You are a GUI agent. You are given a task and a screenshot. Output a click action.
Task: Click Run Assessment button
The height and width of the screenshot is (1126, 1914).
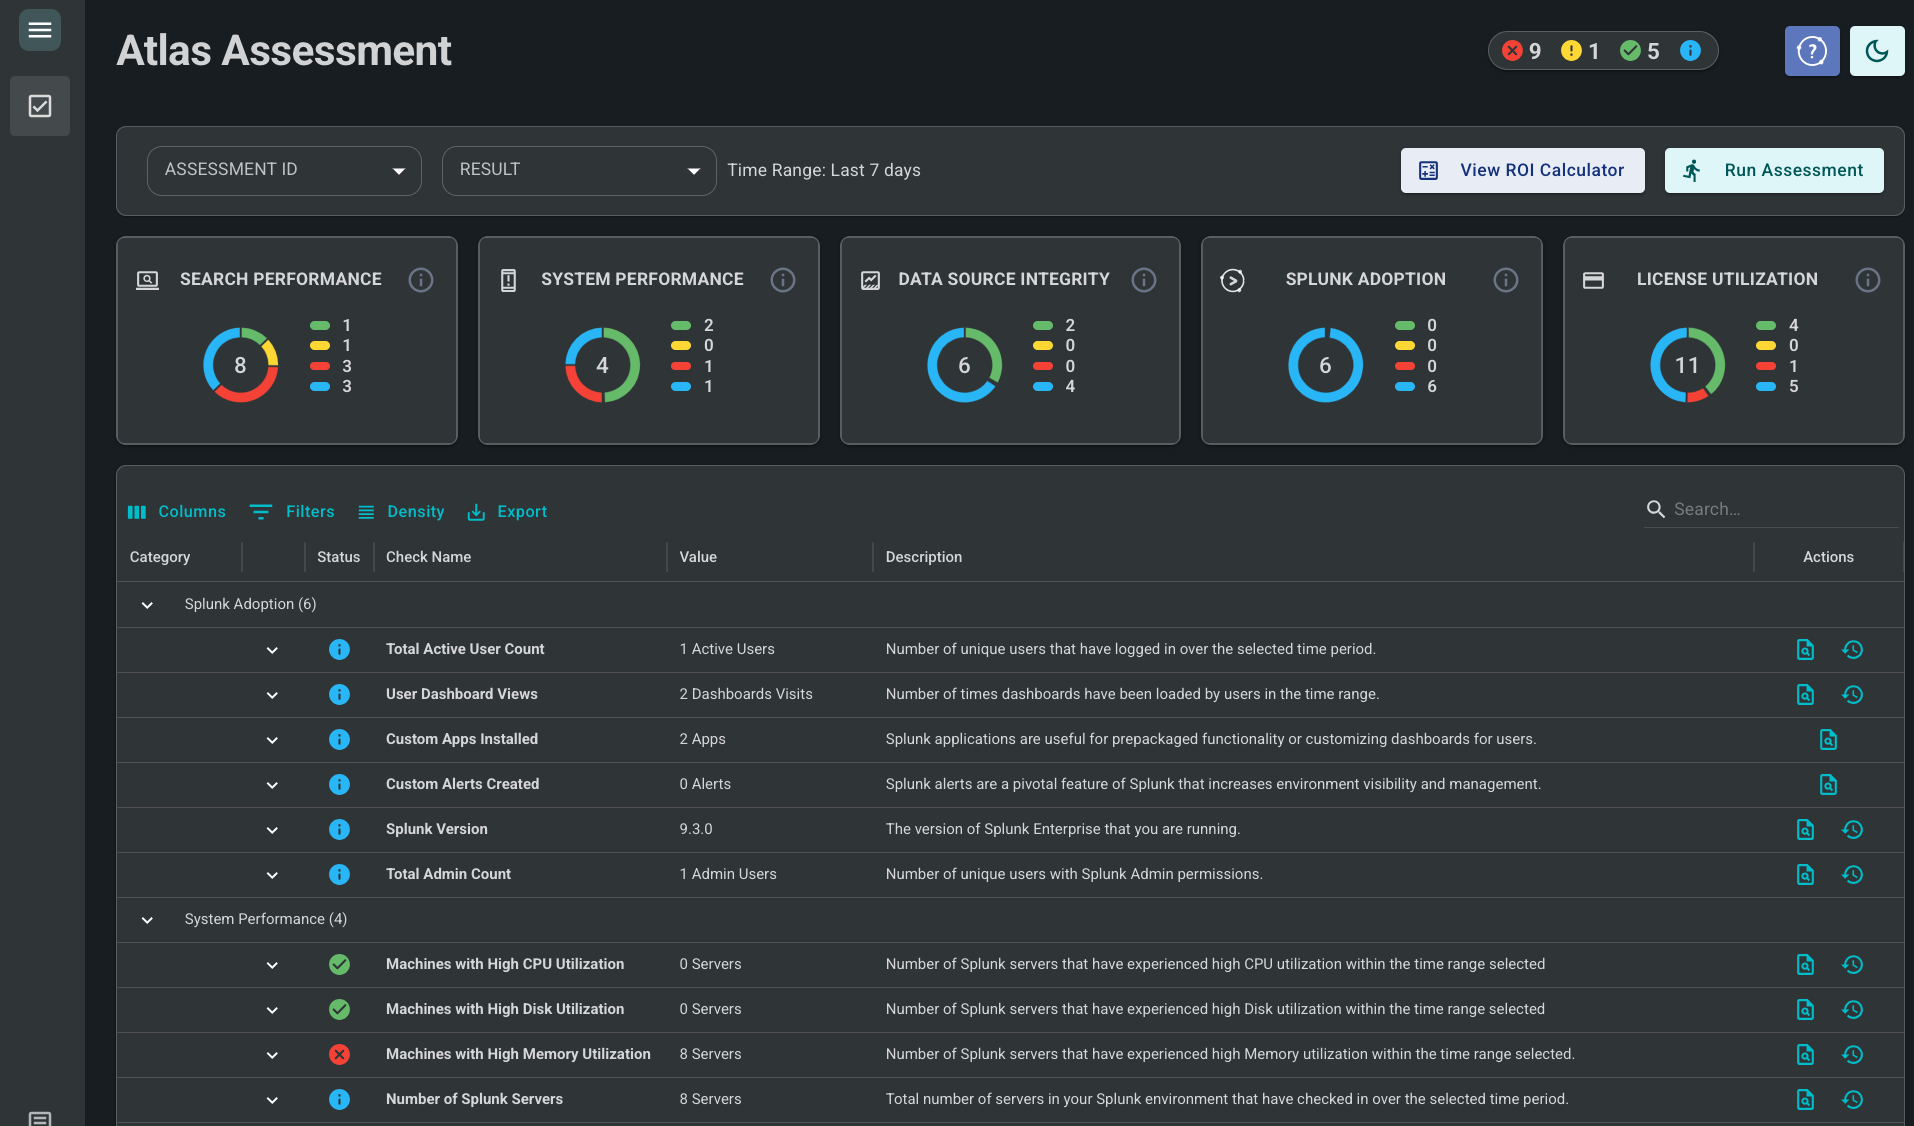(1774, 170)
